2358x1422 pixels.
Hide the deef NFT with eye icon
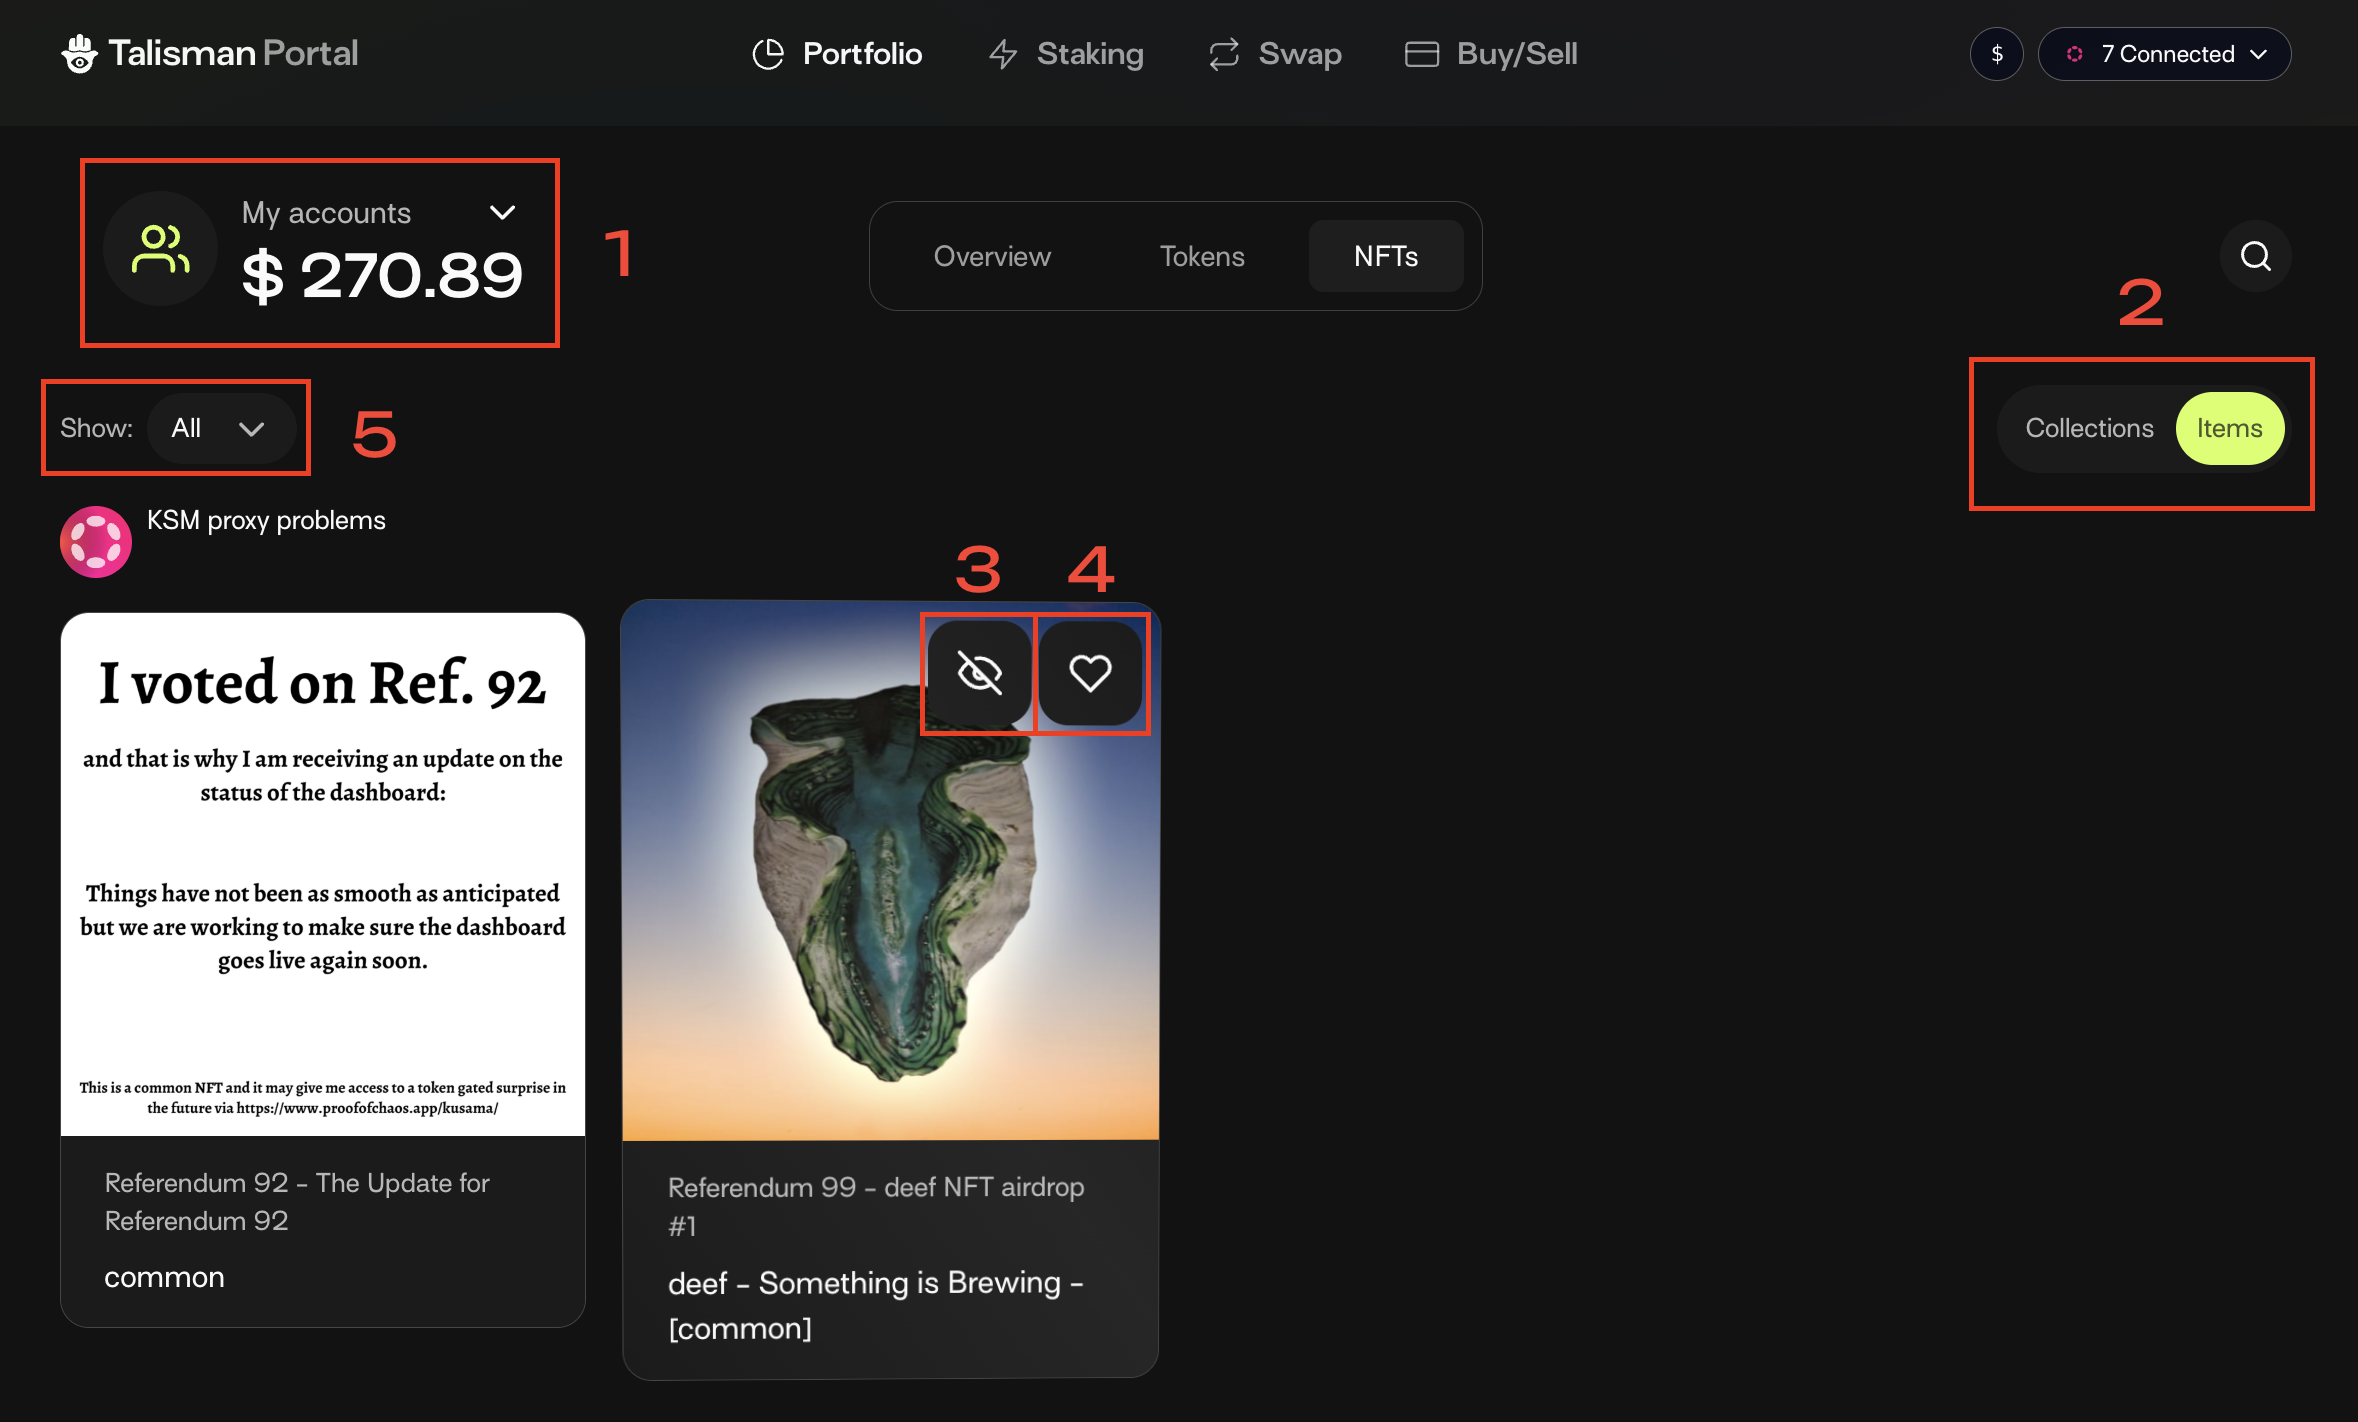[x=979, y=673]
